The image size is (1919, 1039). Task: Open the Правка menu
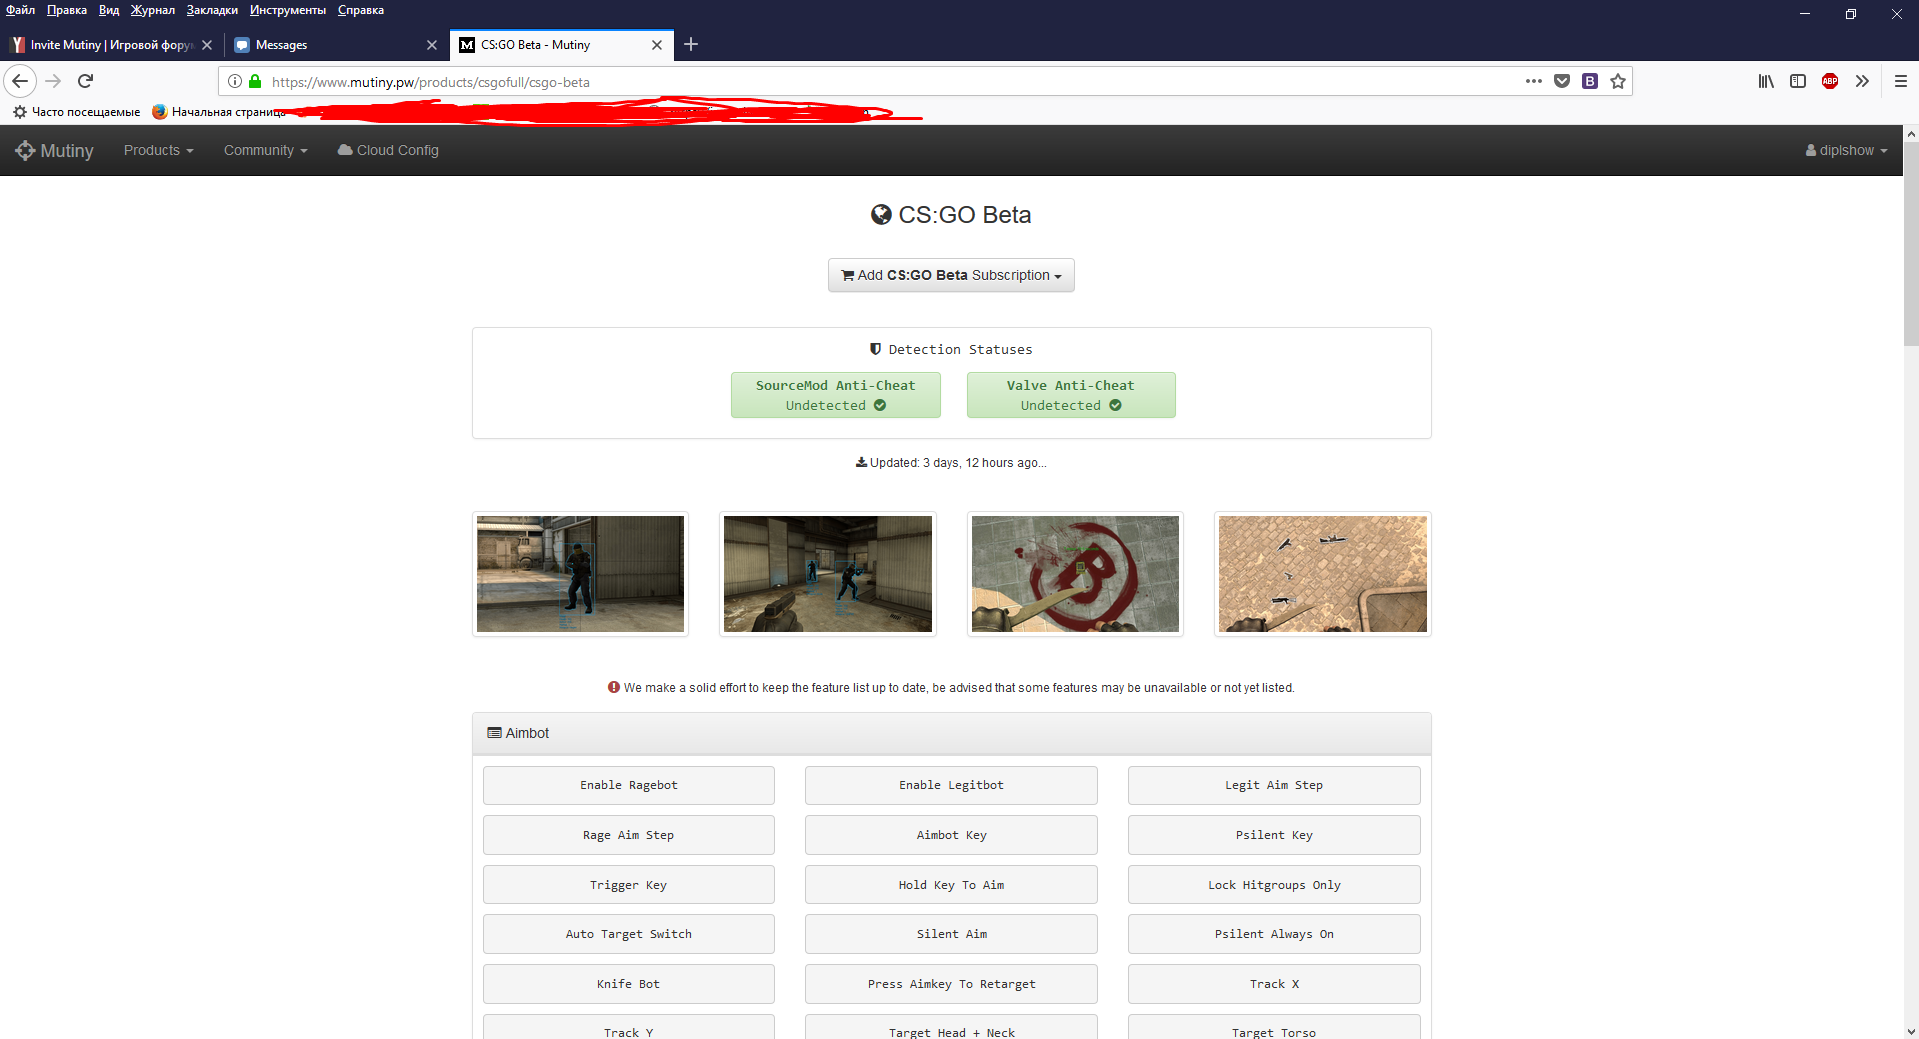pyautogui.click(x=66, y=10)
